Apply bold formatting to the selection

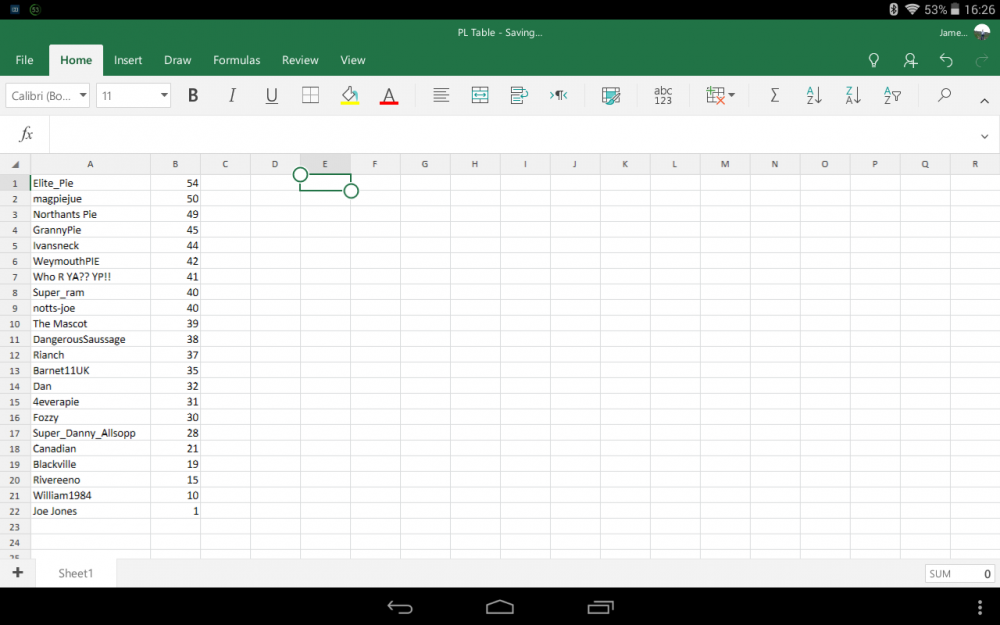point(193,95)
